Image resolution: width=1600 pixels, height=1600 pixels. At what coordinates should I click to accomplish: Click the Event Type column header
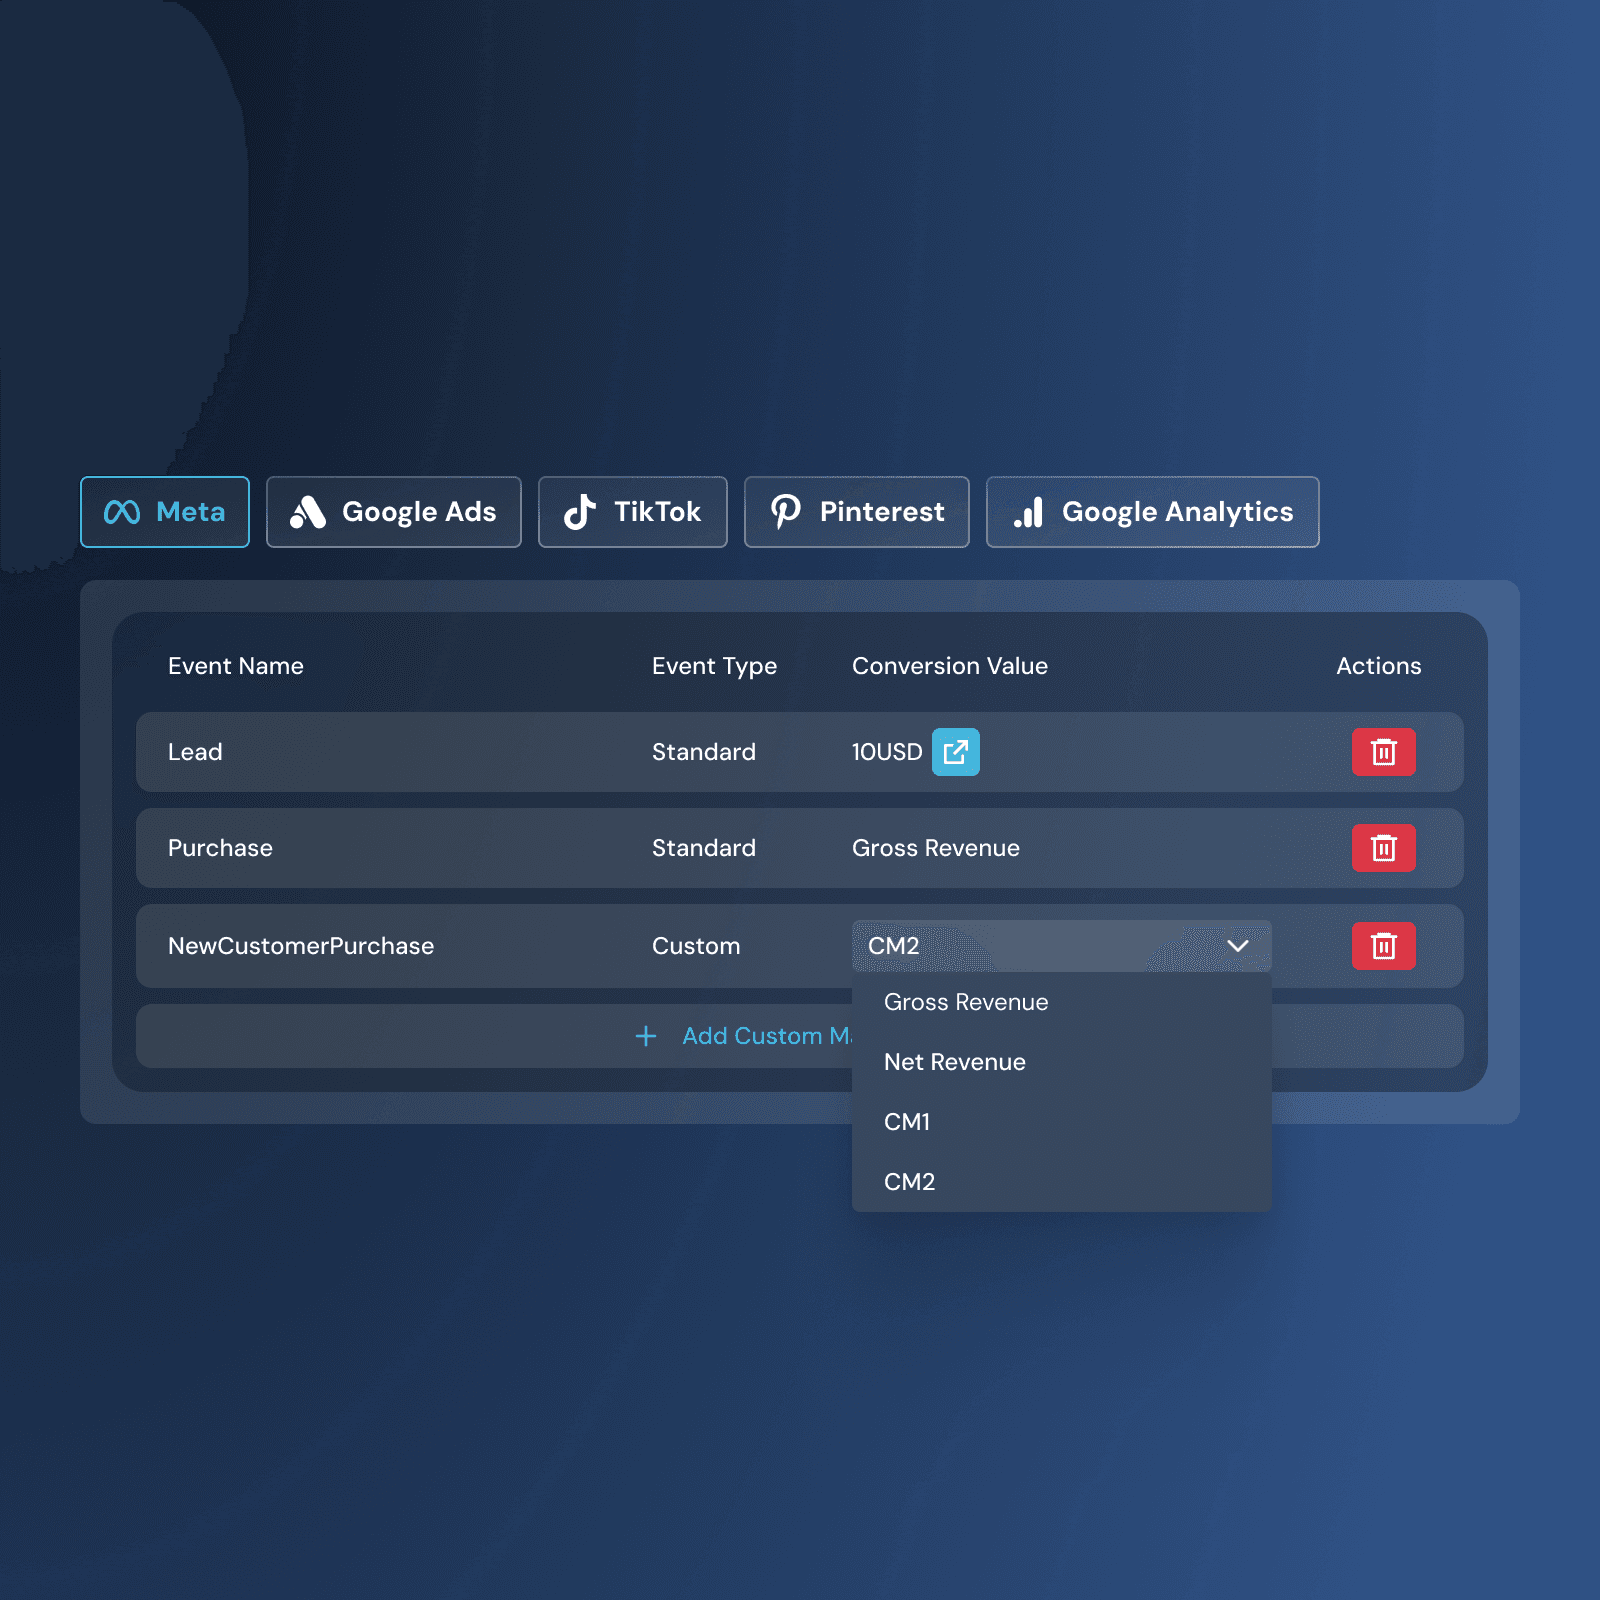714,666
